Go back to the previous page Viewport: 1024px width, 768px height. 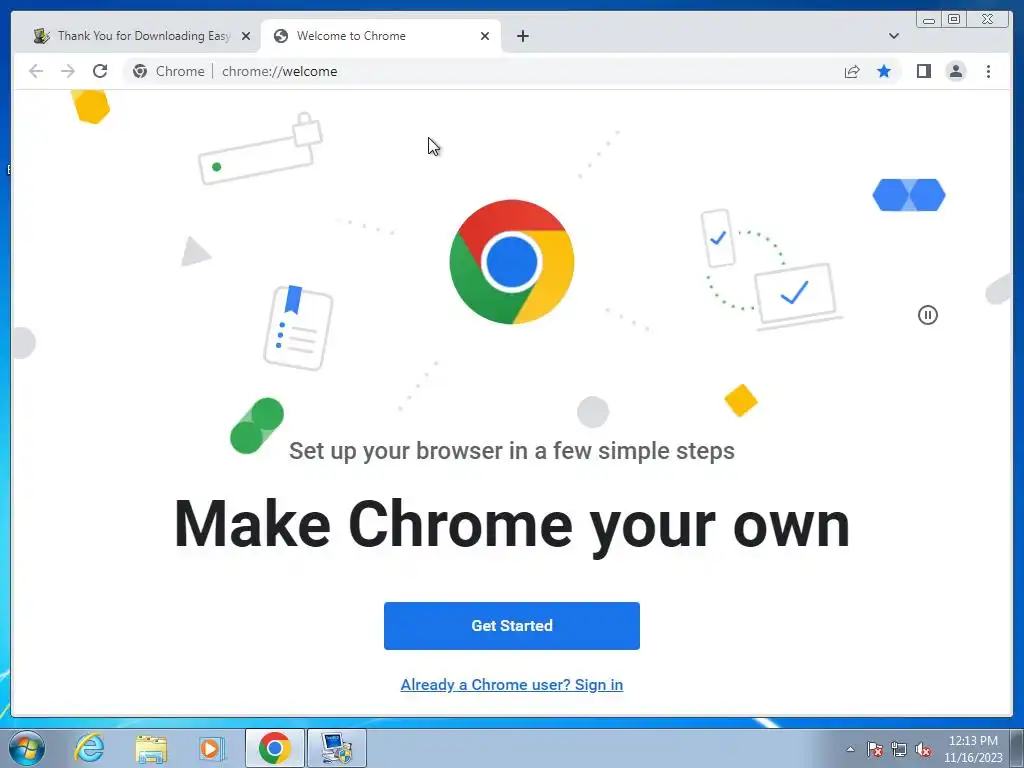tap(36, 71)
